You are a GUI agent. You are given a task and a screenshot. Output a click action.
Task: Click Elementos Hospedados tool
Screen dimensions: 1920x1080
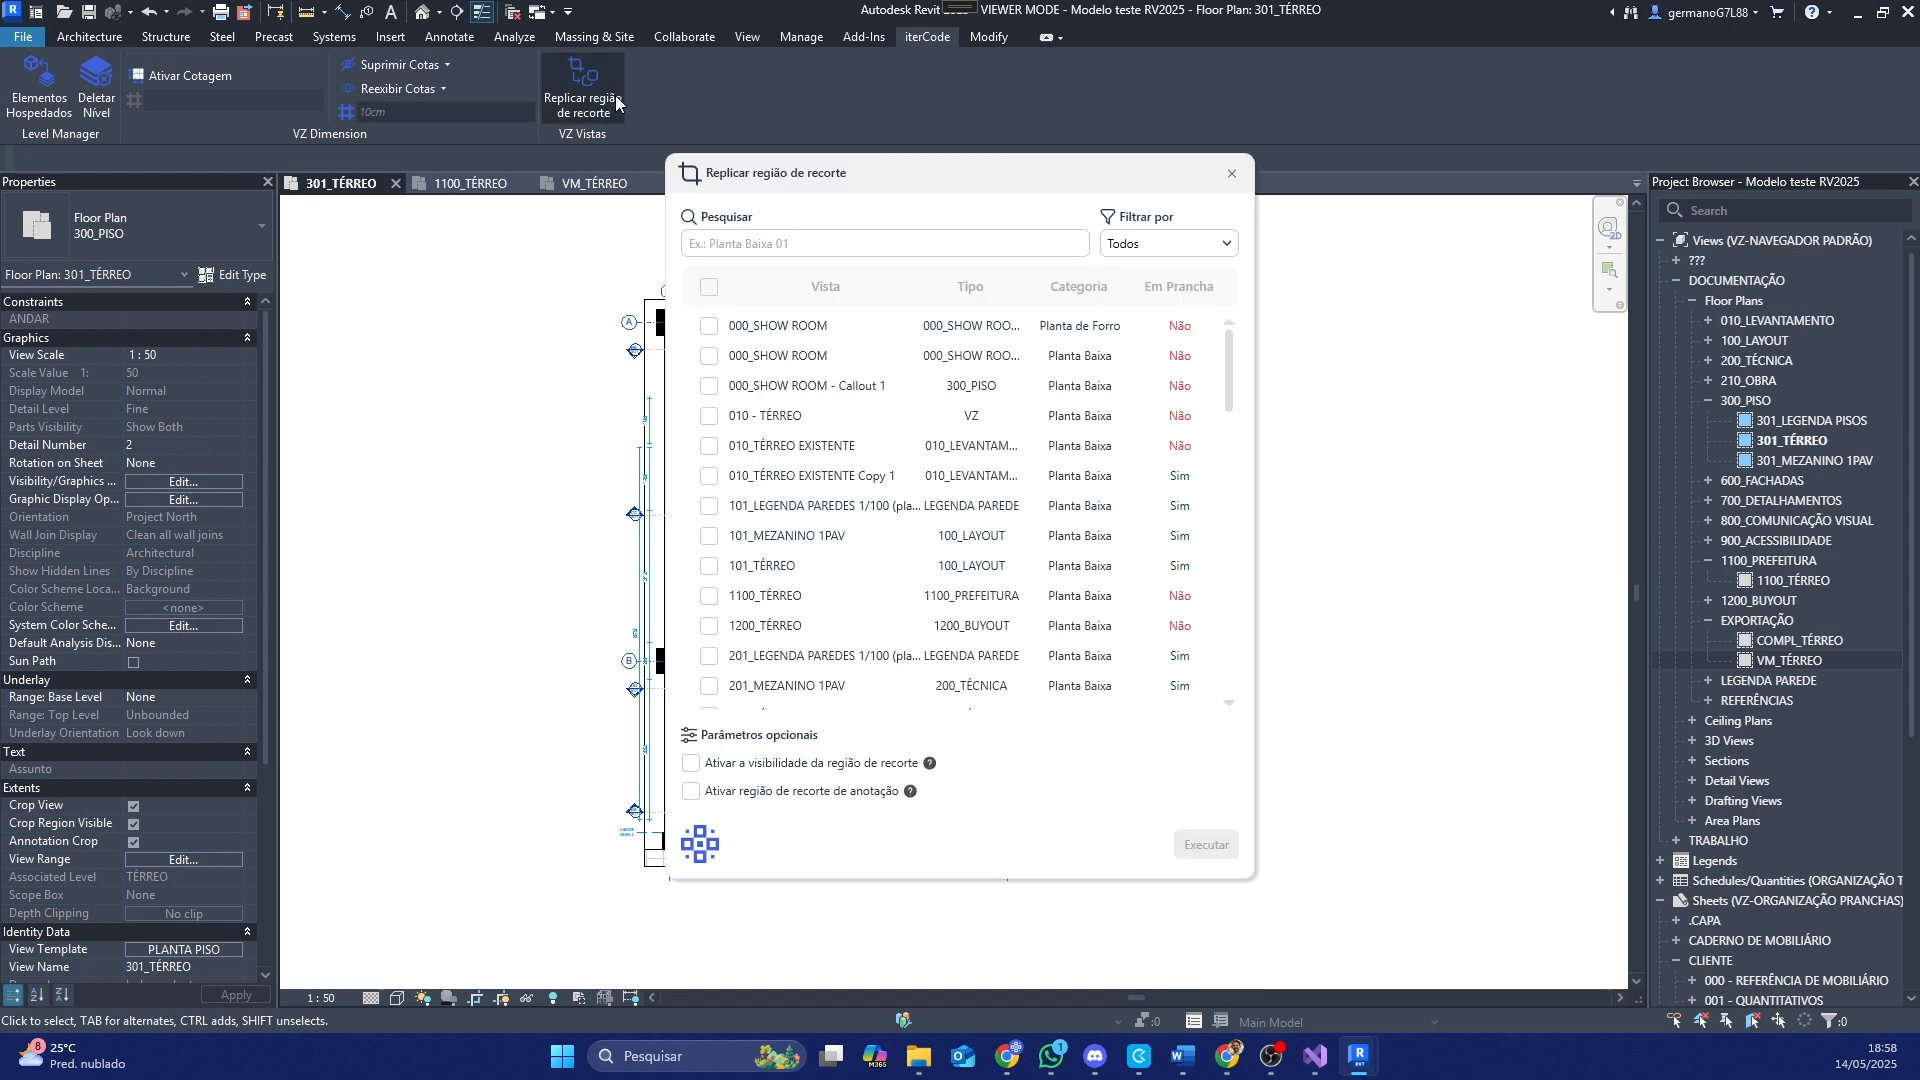(x=39, y=88)
